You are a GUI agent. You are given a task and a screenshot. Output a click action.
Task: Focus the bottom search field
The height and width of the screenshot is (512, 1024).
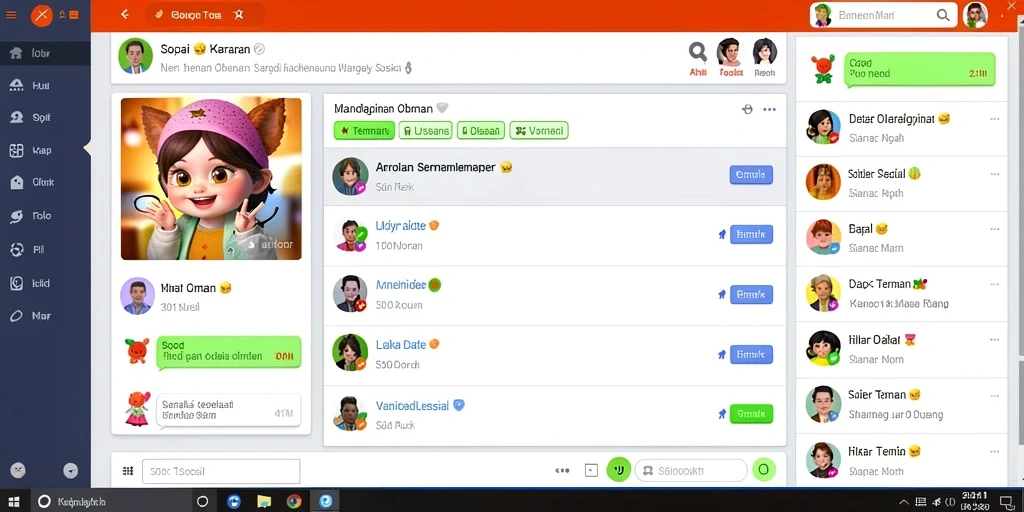tap(691, 470)
